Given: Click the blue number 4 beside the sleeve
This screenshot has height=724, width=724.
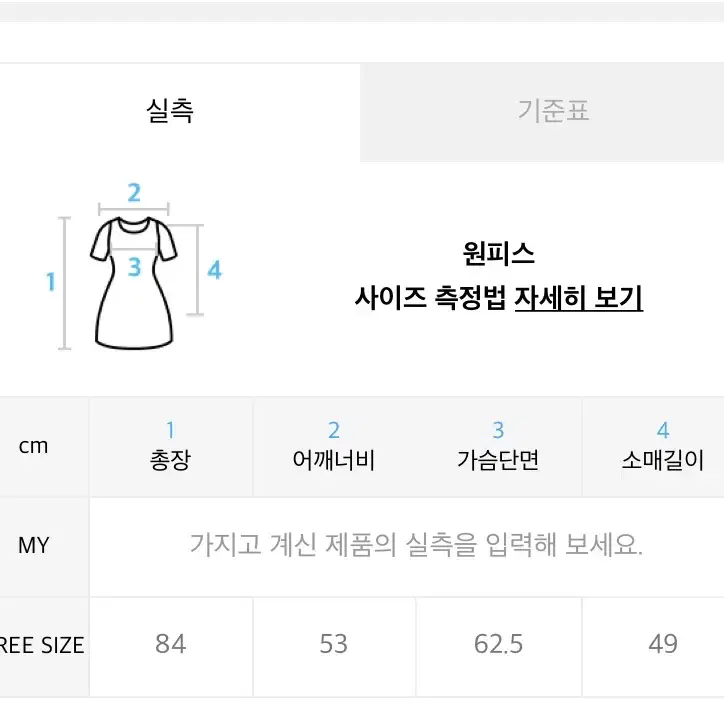Looking at the screenshot, I should [x=214, y=270].
